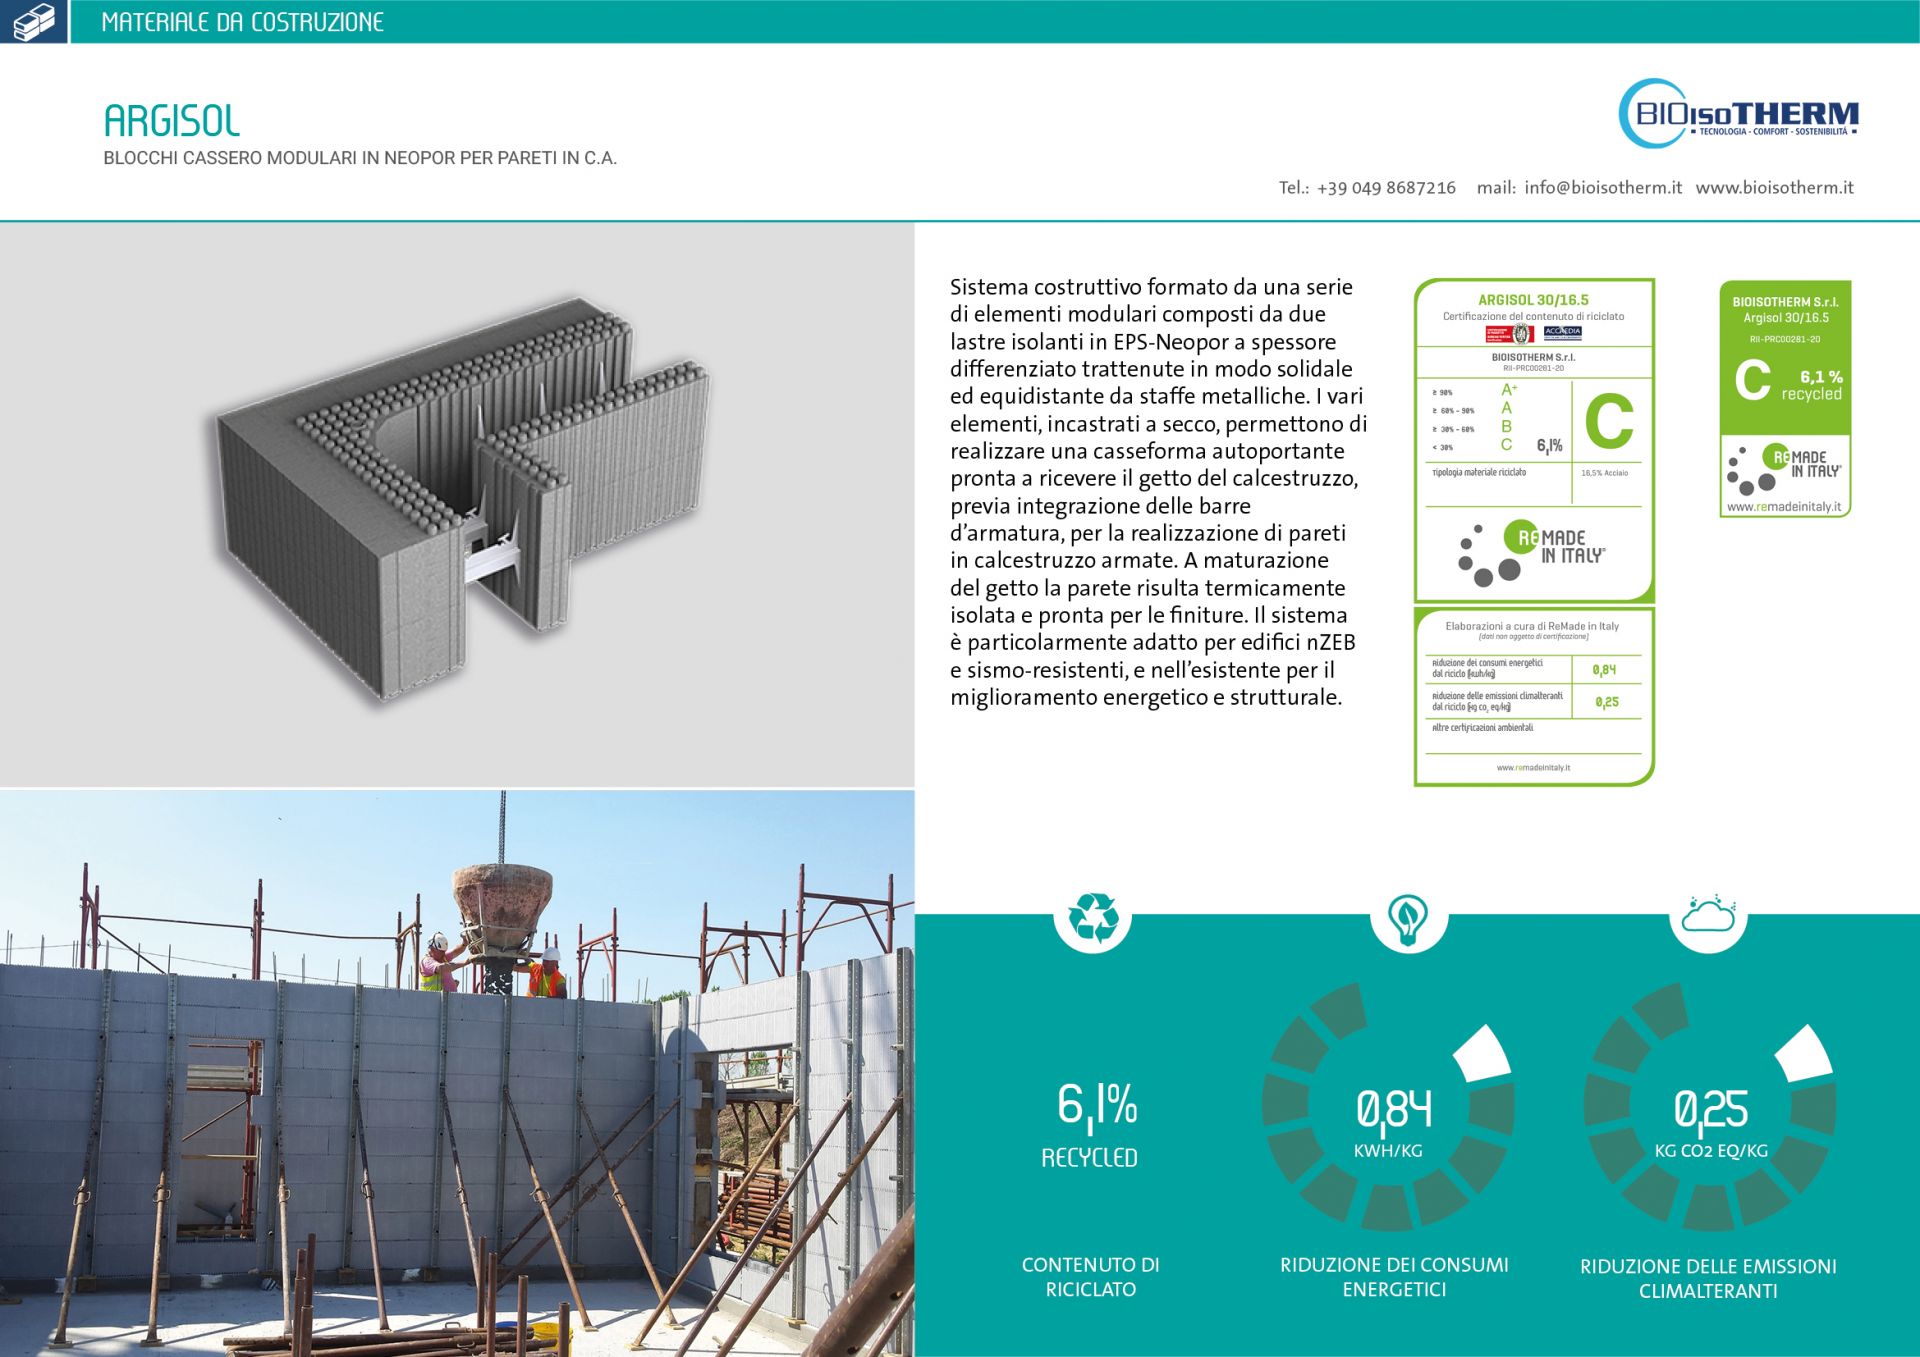Image resolution: width=1920 pixels, height=1357 pixels.
Task: Click the 0,84 kWh/kg circular gauge
Action: click(x=1388, y=1106)
